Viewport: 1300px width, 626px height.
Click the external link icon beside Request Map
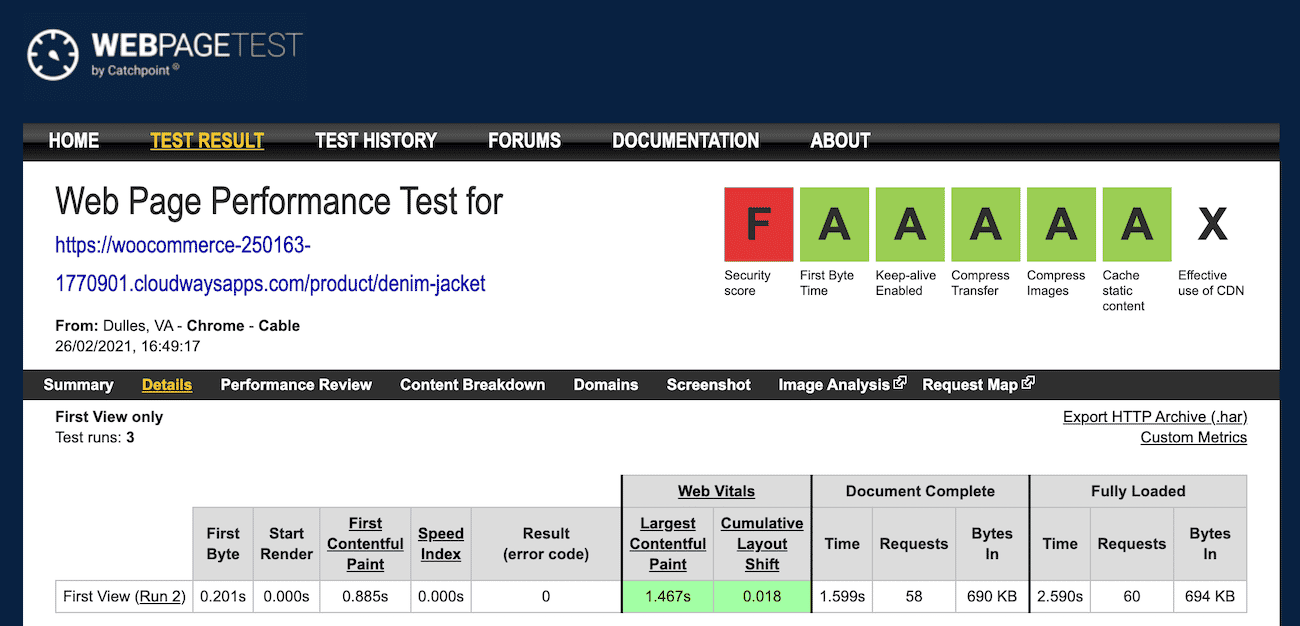click(x=1029, y=383)
